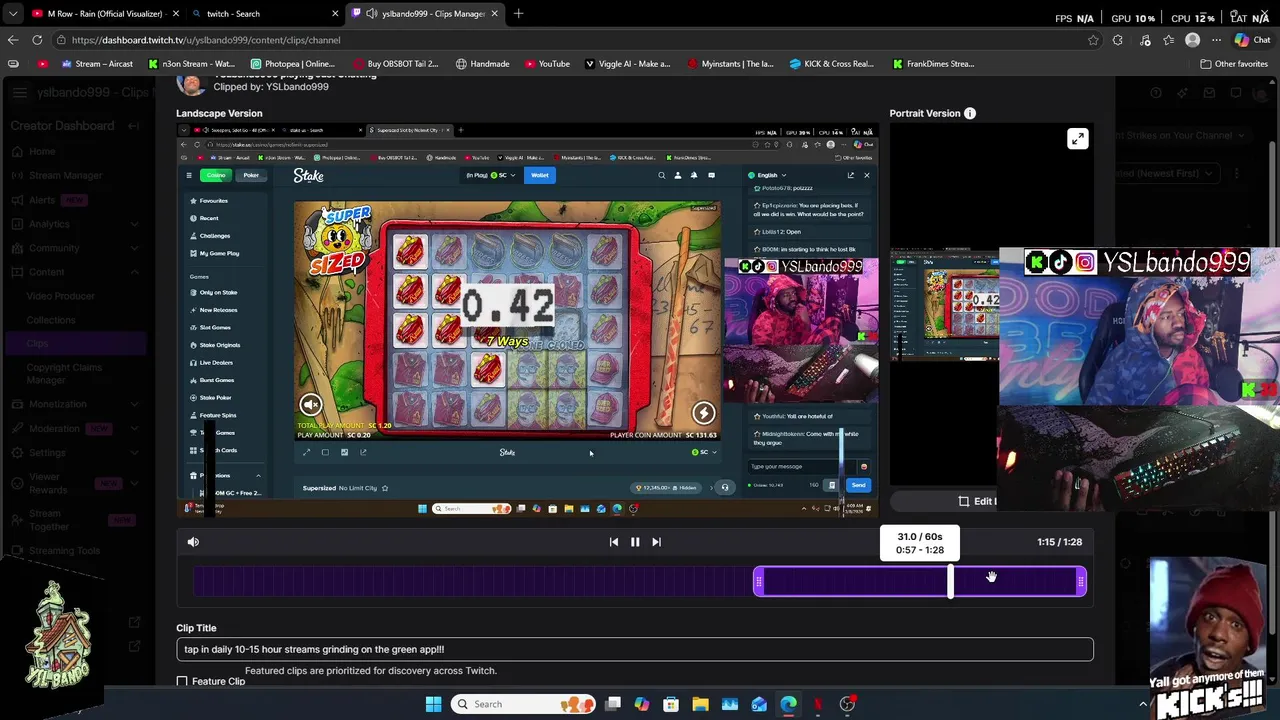Open the Stream – Aircast bookmark

click(x=96, y=64)
